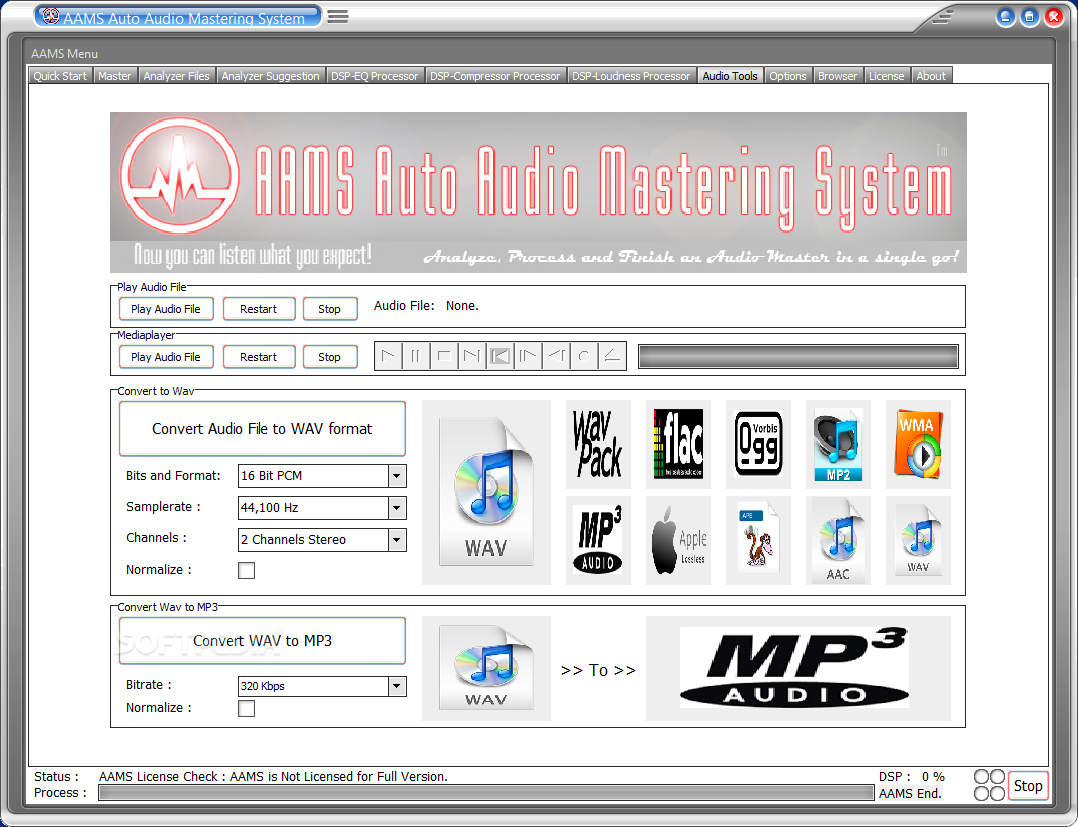The height and width of the screenshot is (827, 1078).
Task: Enable Normalize in Convert to Wav
Action: pyautogui.click(x=246, y=570)
